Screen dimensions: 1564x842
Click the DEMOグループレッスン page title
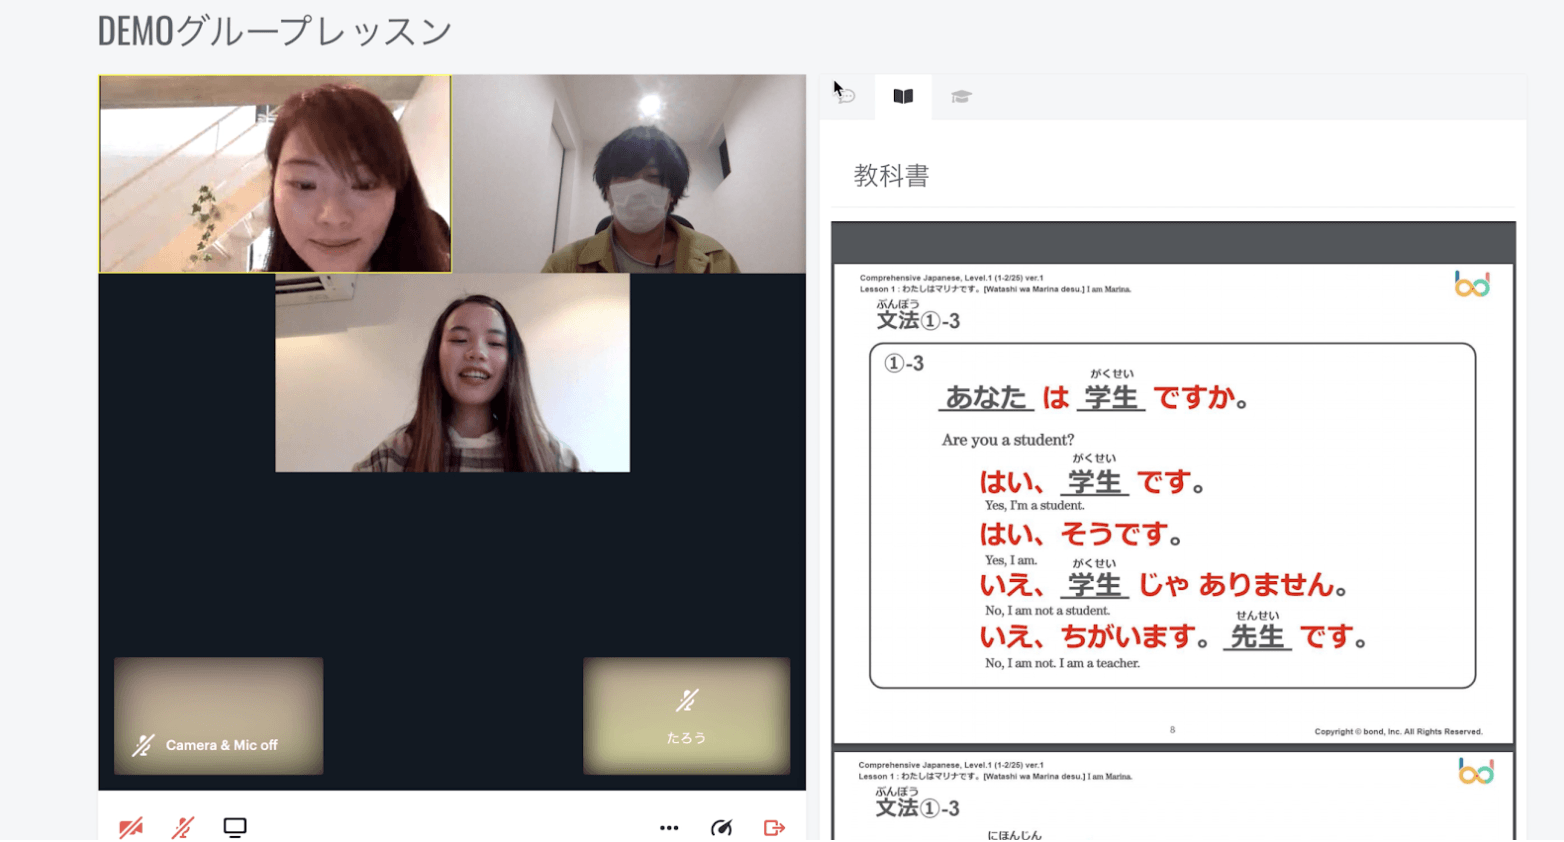click(x=275, y=31)
